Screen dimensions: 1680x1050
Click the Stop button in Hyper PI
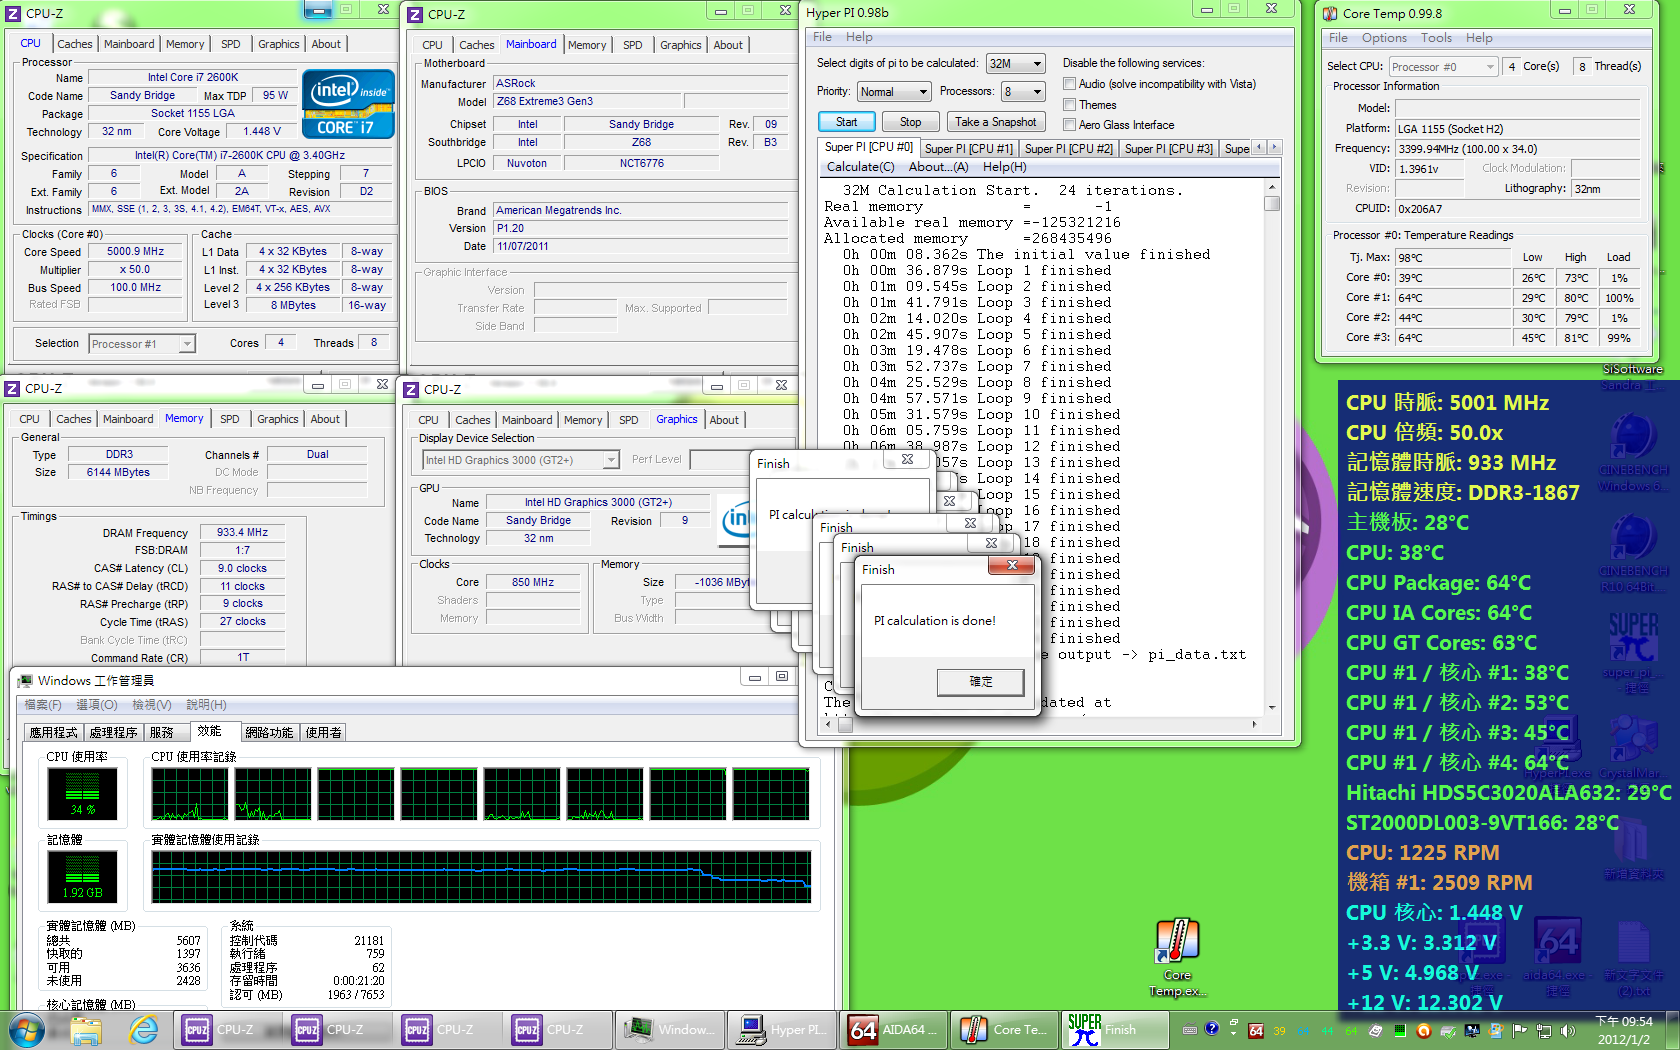pyautogui.click(x=910, y=122)
